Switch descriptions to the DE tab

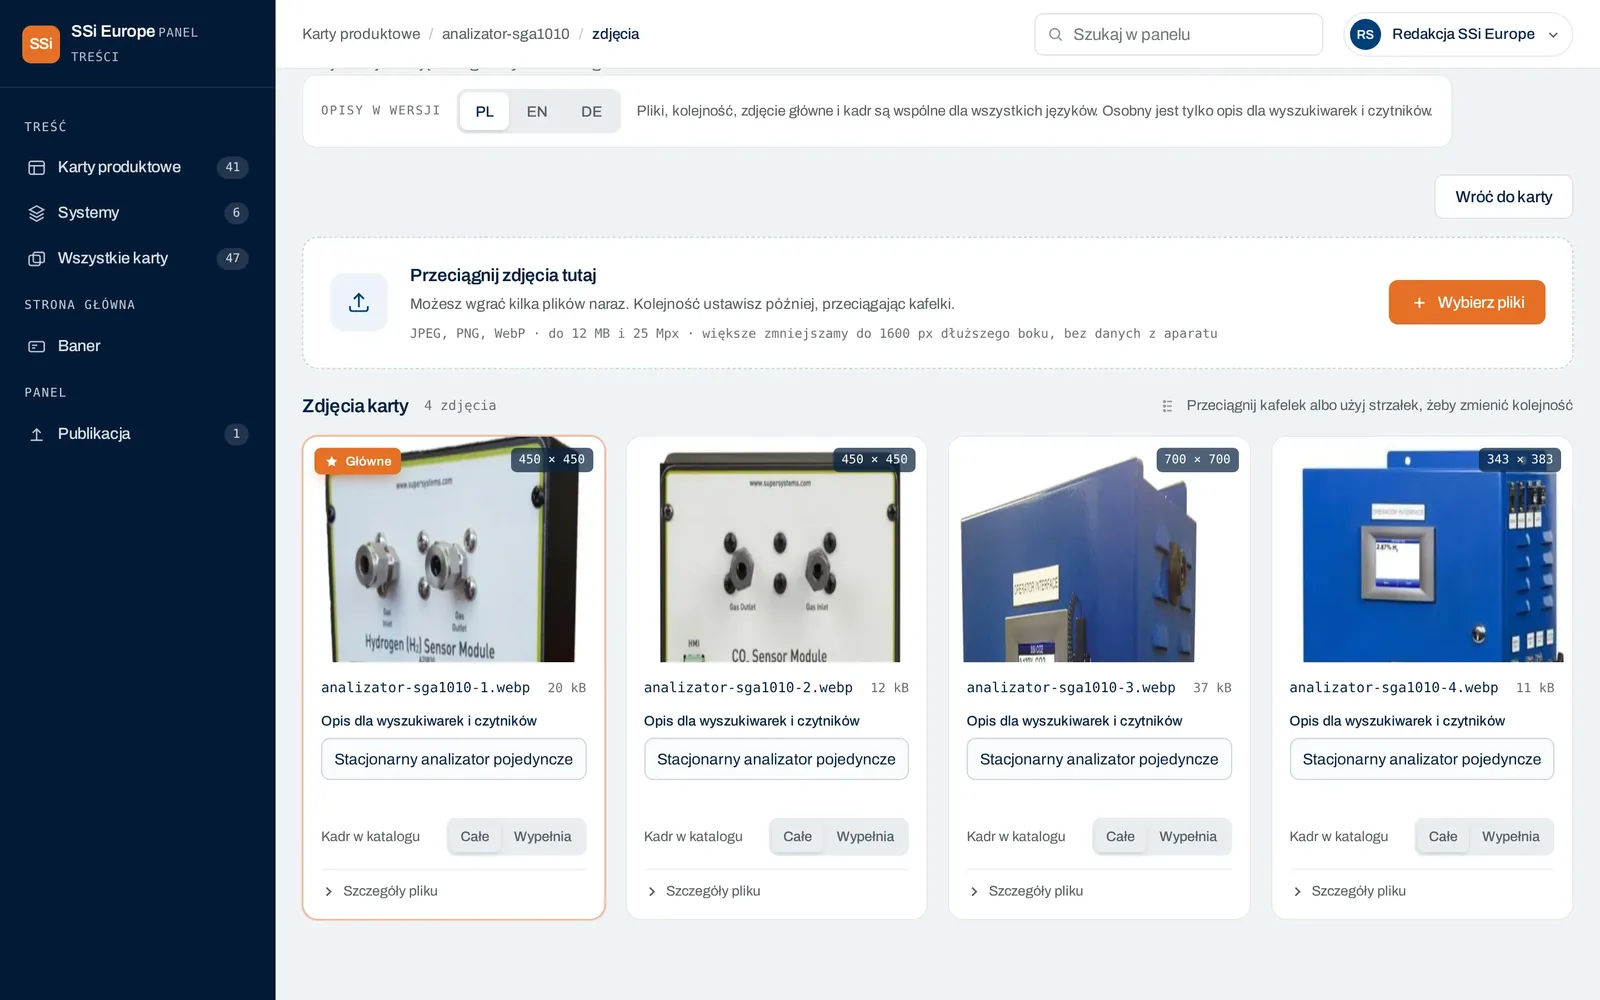click(592, 112)
